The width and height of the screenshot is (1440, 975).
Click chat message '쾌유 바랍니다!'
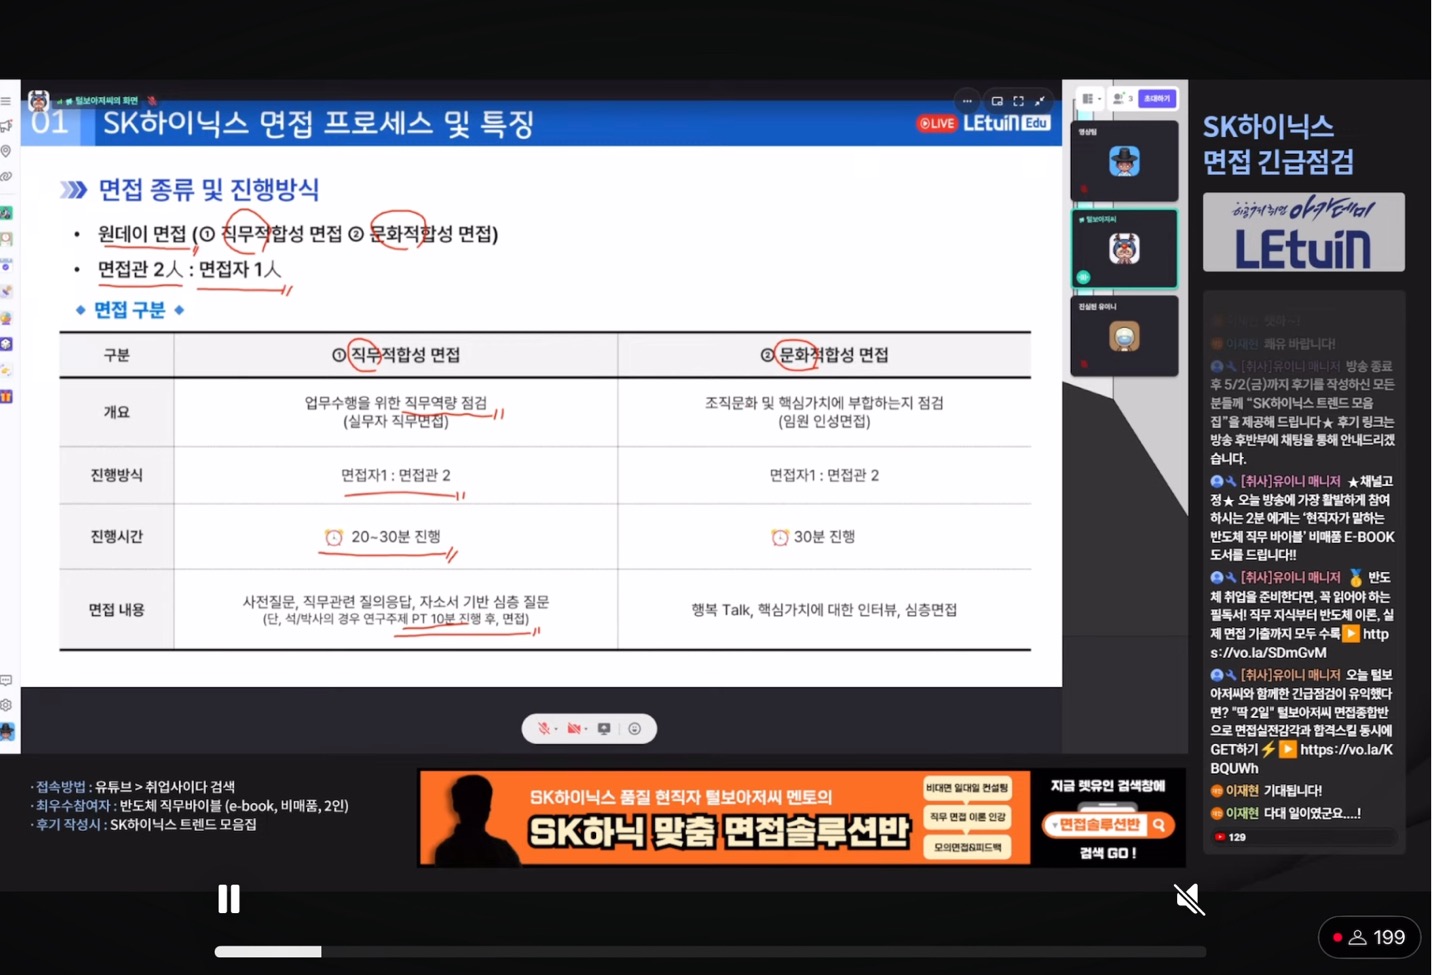(1300, 344)
